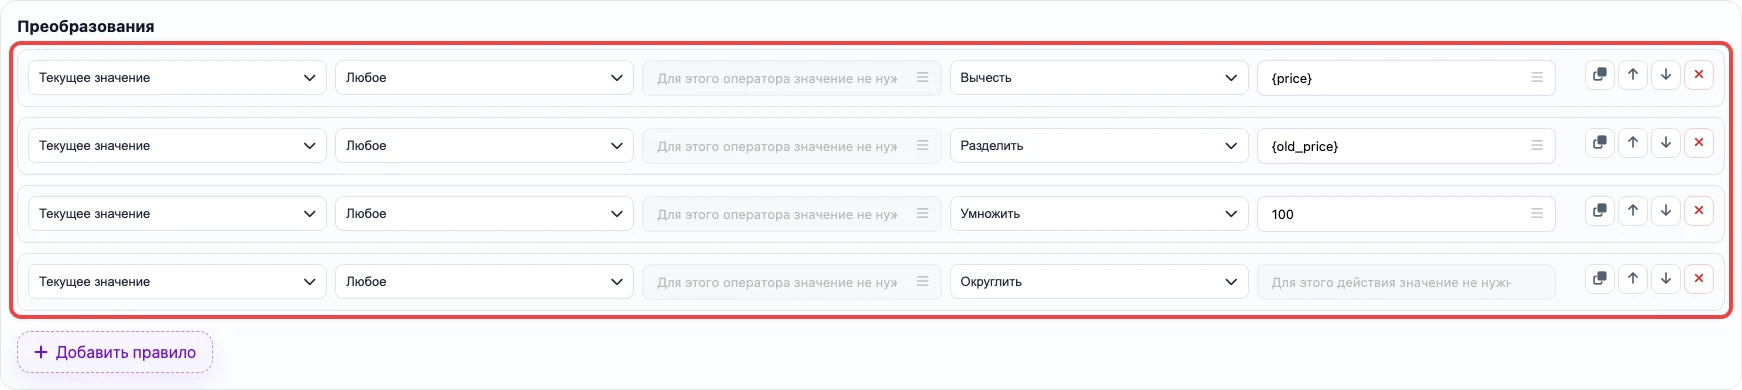Delete the Разделить rule row
The width and height of the screenshot is (1742, 390).
tap(1699, 143)
